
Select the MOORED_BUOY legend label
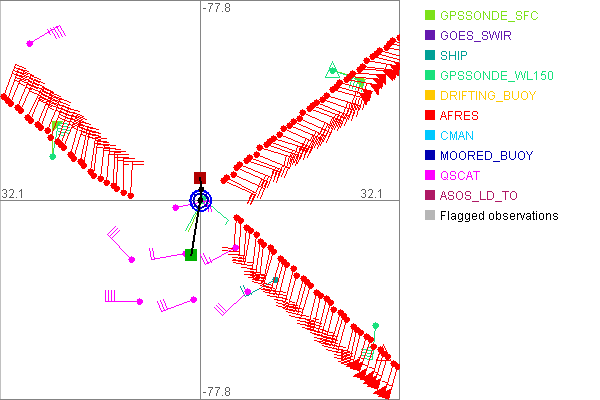click(488, 156)
